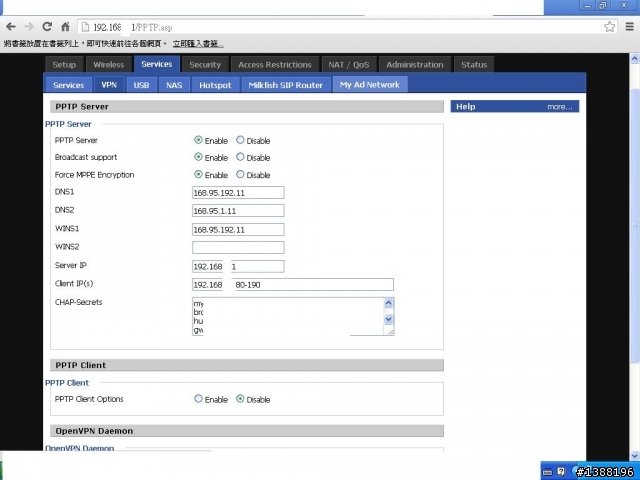Click the page scrollbar up arrow
Screen dimensions: 640x480
coord(635,58)
